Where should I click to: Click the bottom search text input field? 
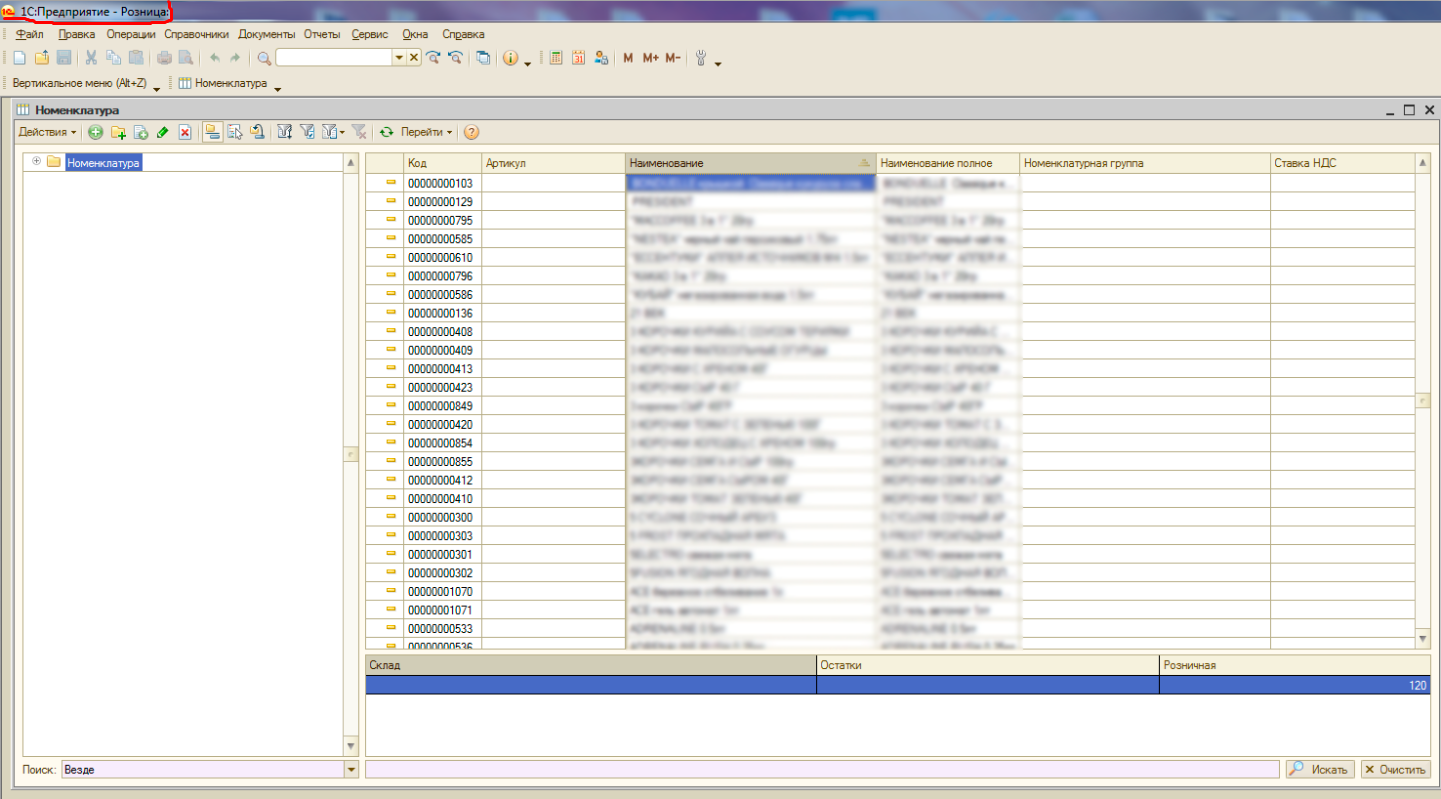tap(822, 769)
